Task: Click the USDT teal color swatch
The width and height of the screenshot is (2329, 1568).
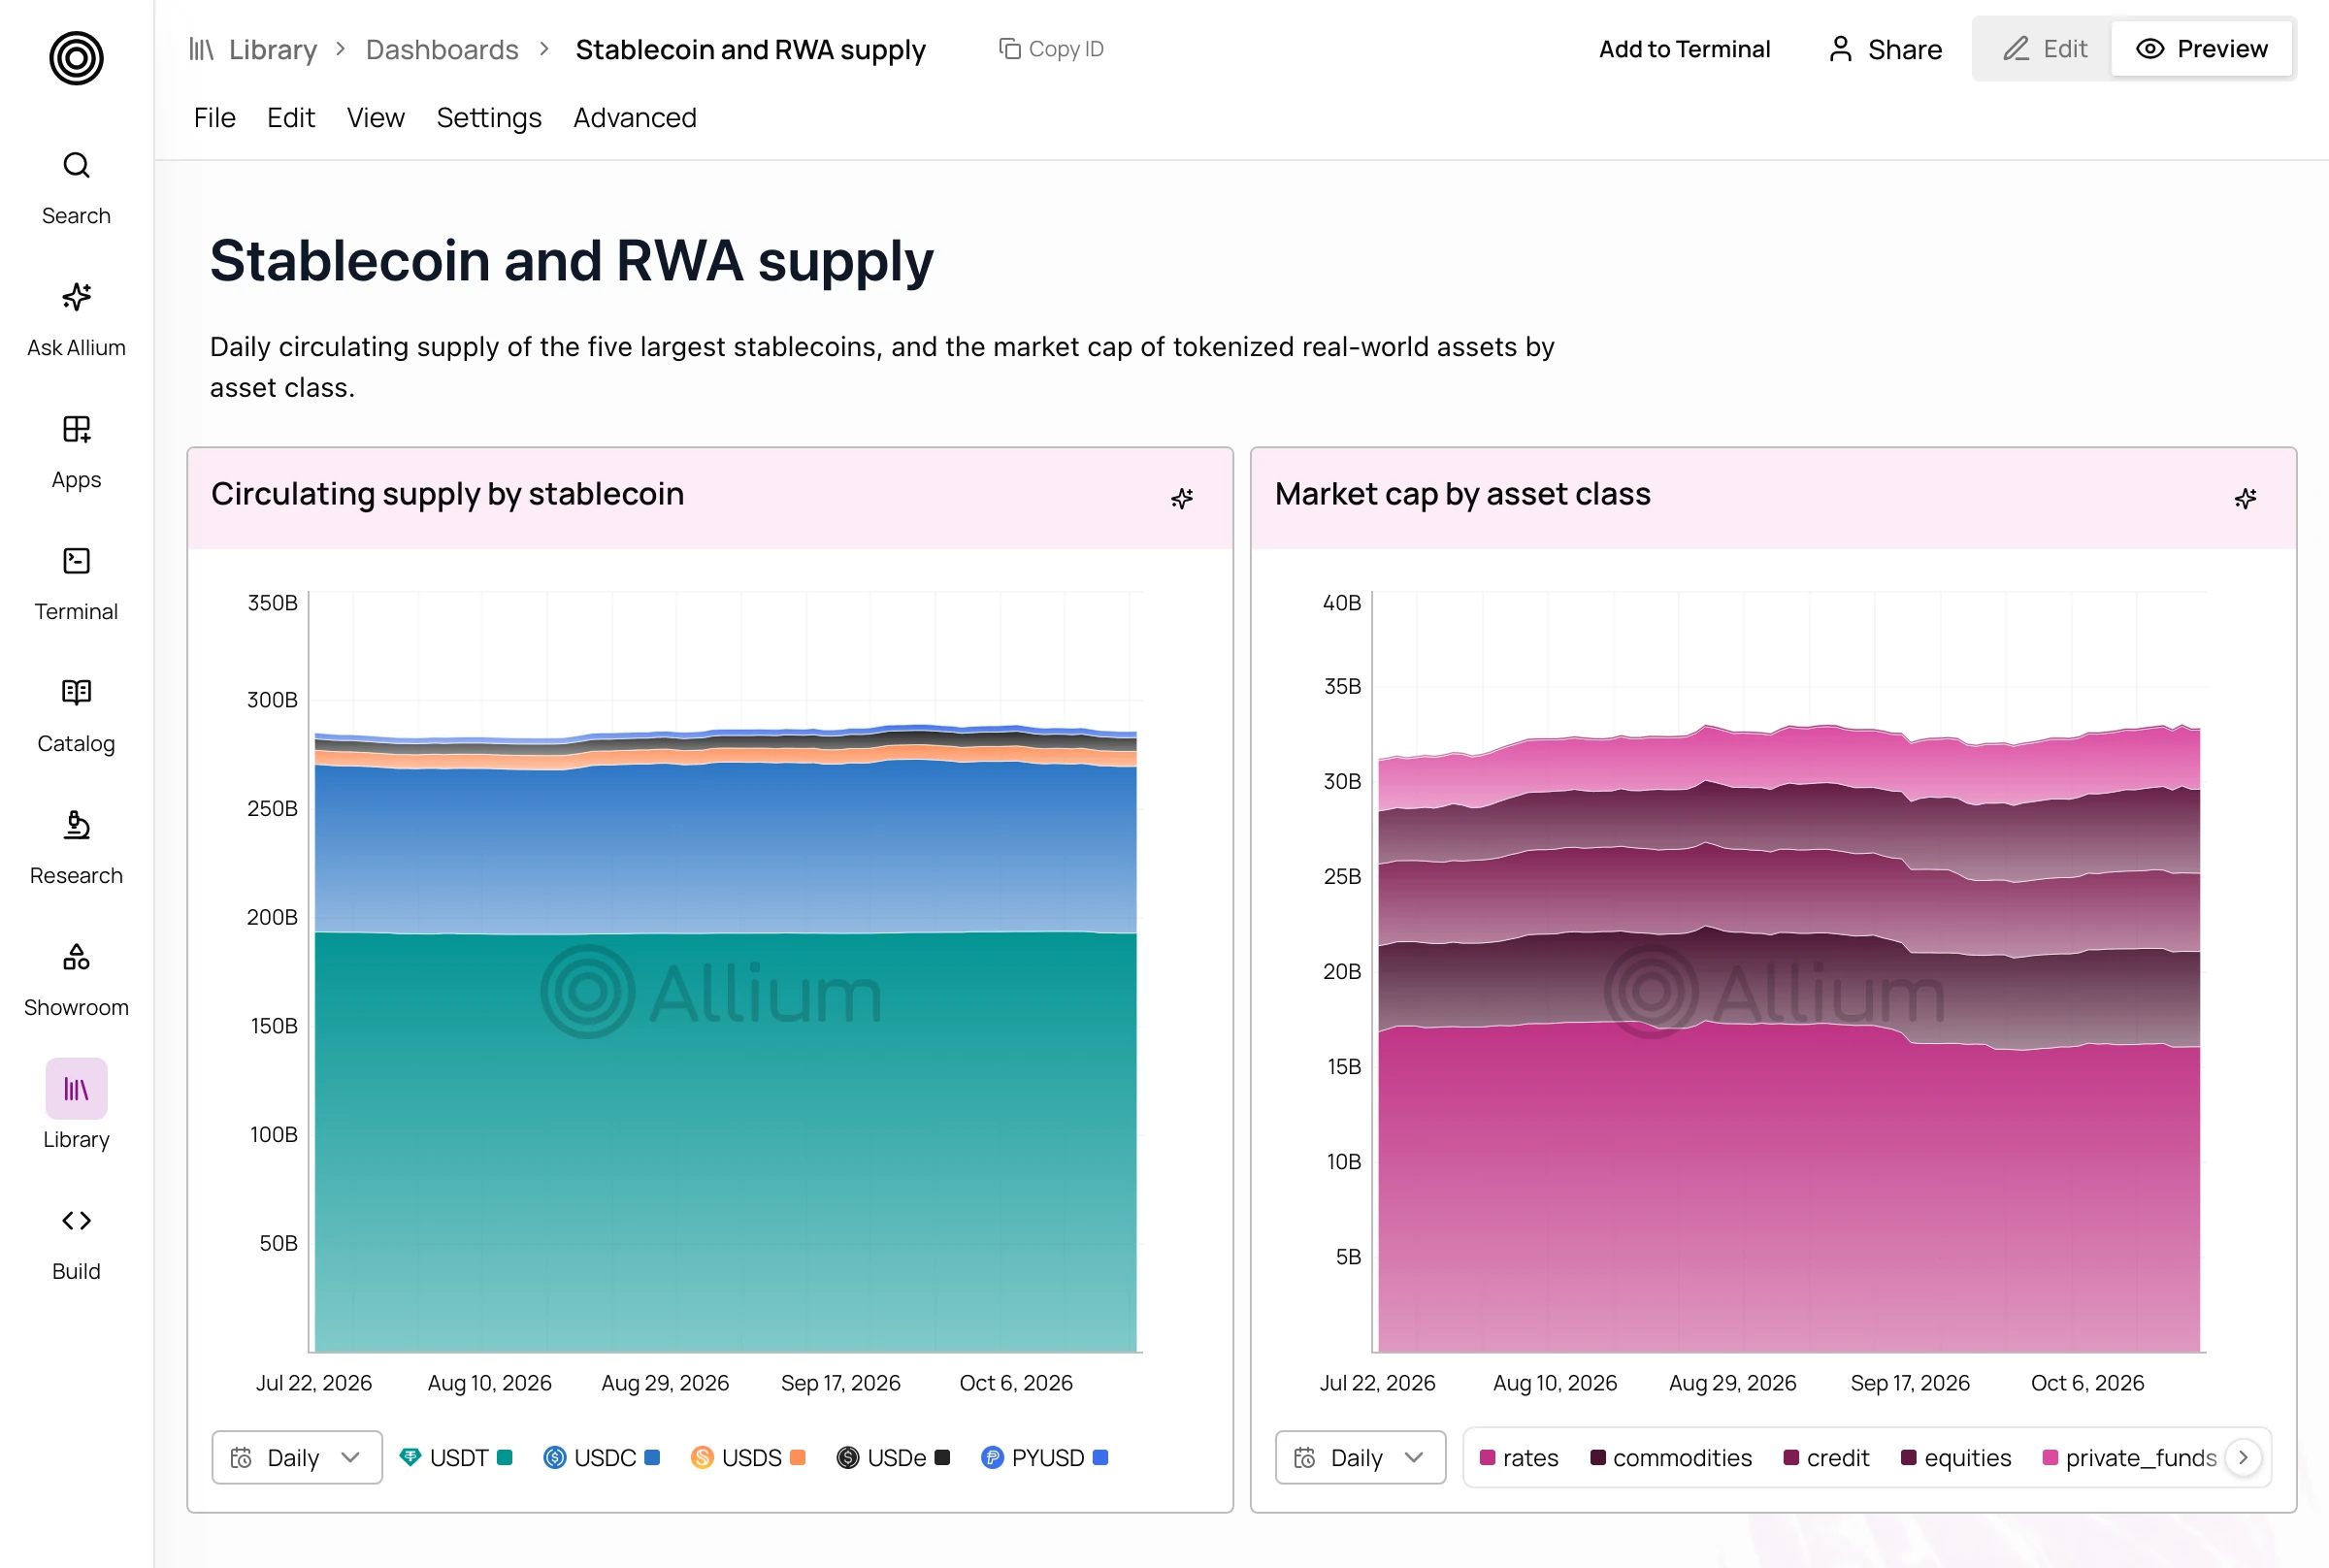Action: pyautogui.click(x=505, y=1457)
